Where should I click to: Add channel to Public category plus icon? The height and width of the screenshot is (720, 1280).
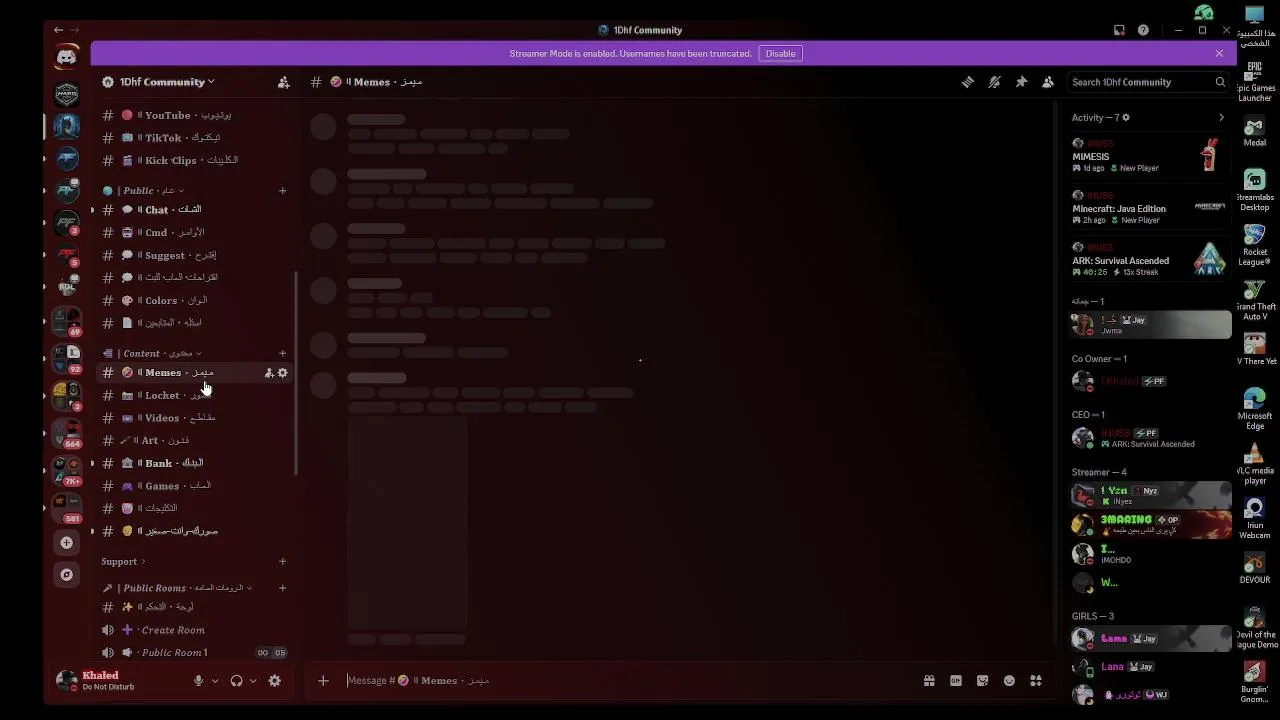pyautogui.click(x=283, y=190)
